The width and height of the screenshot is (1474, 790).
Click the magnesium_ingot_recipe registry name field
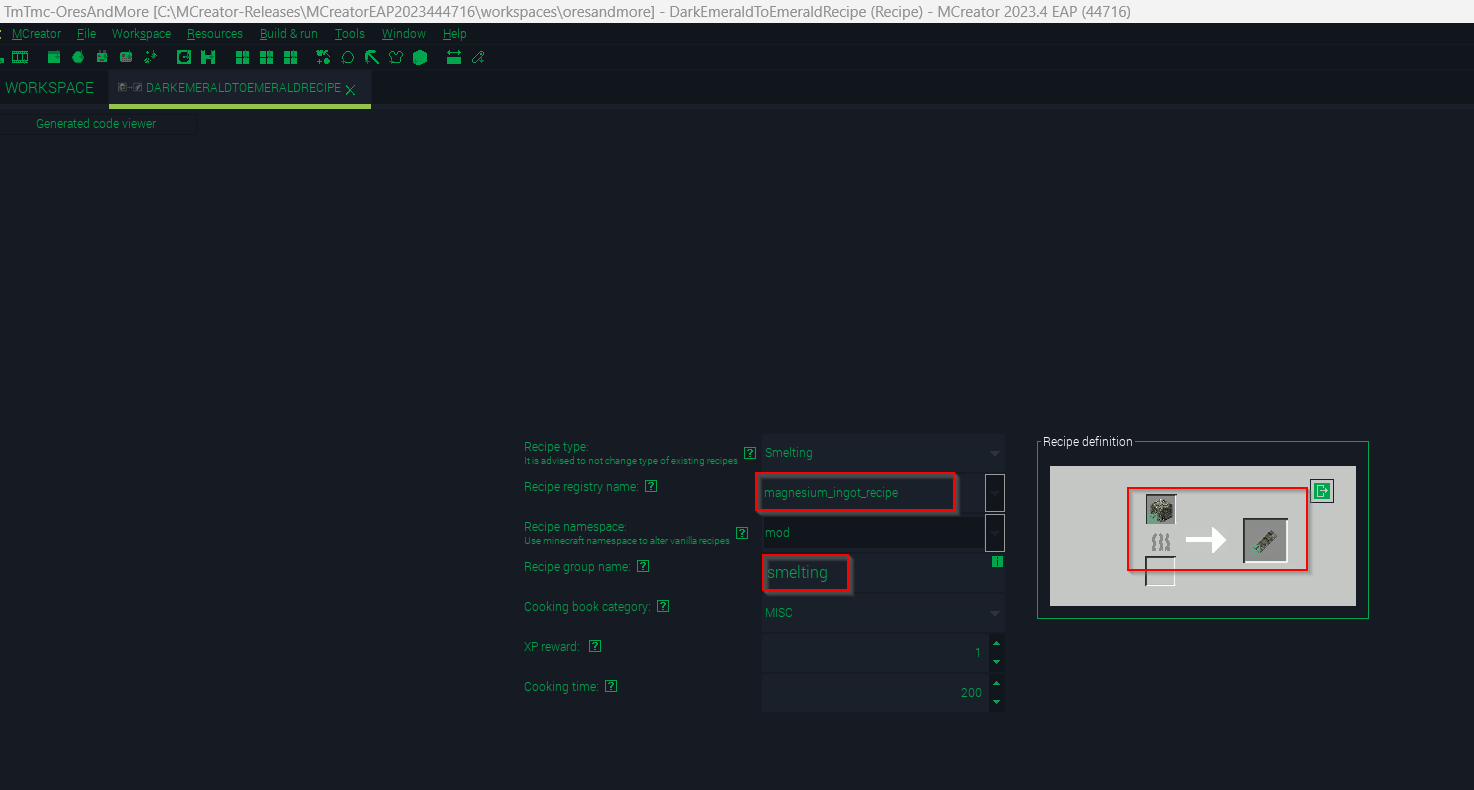coord(855,492)
